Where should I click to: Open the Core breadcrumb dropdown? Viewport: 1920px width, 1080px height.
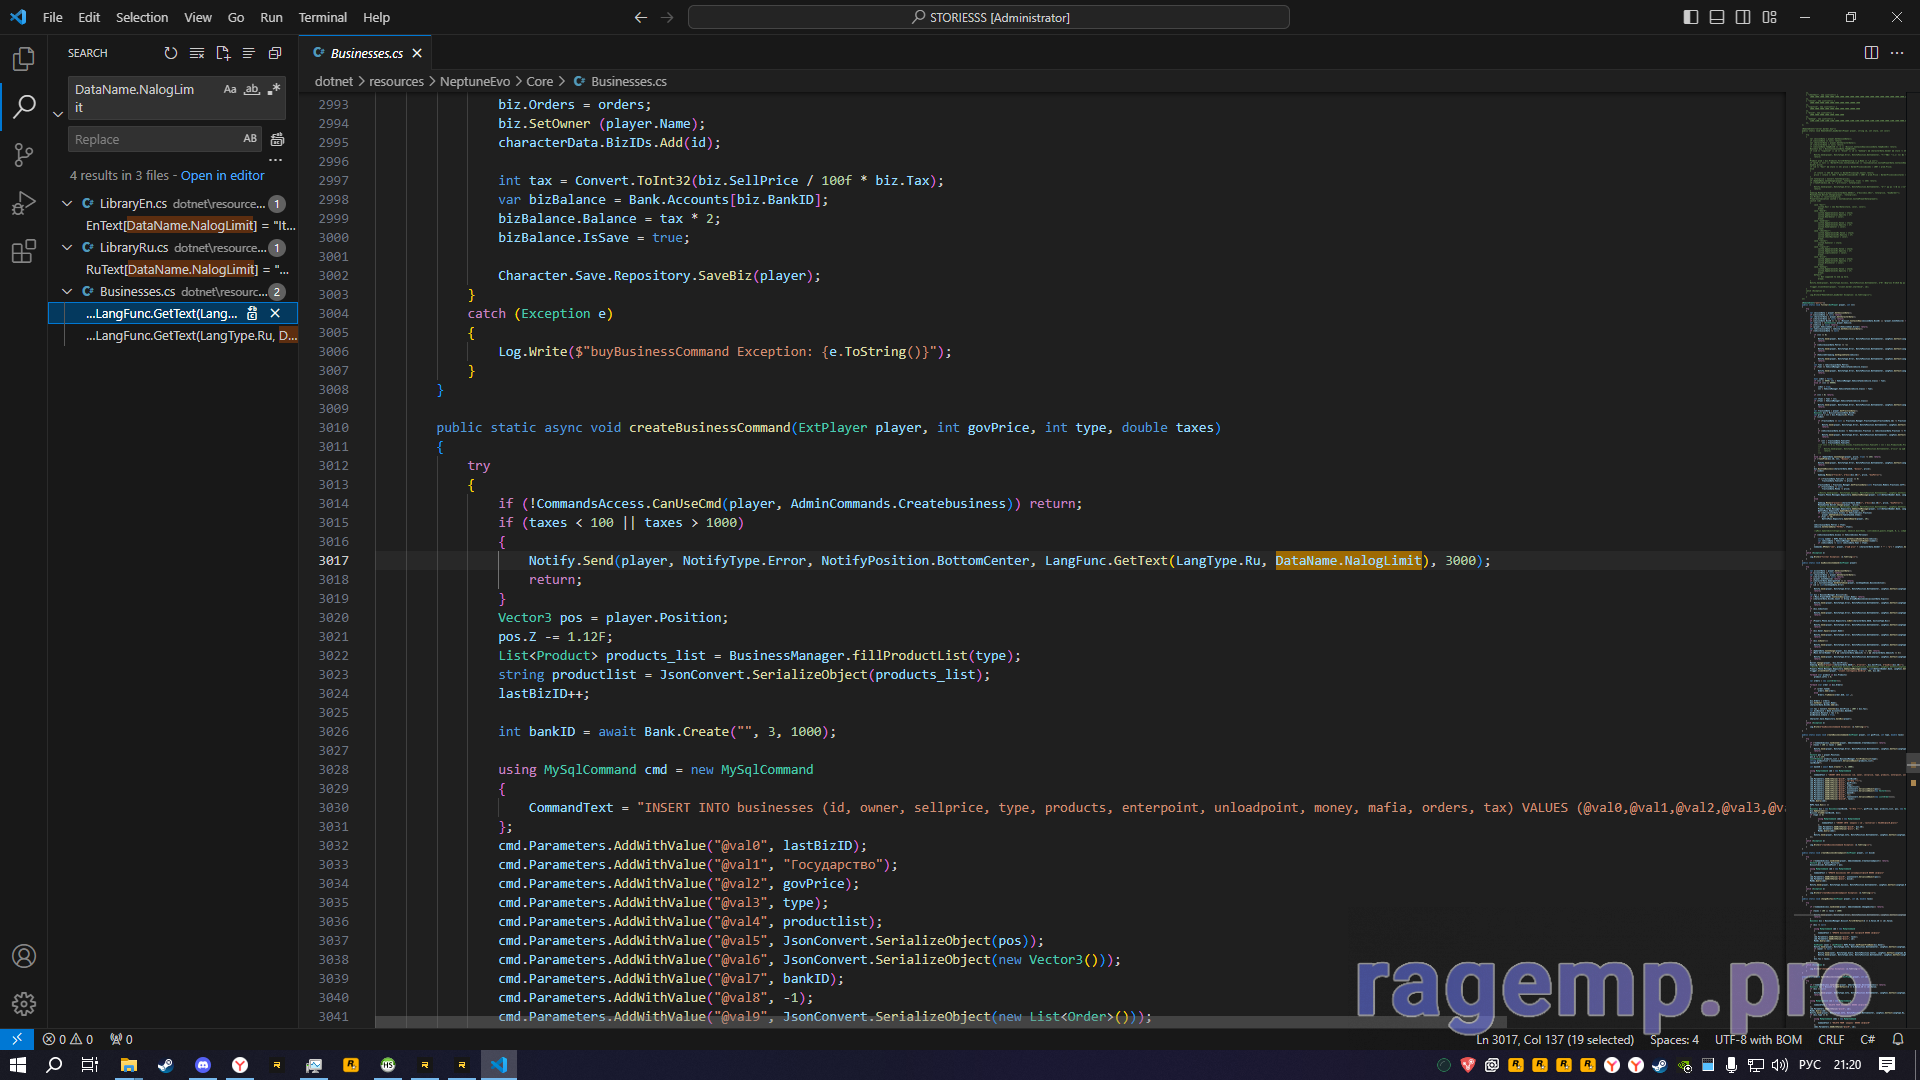540,81
